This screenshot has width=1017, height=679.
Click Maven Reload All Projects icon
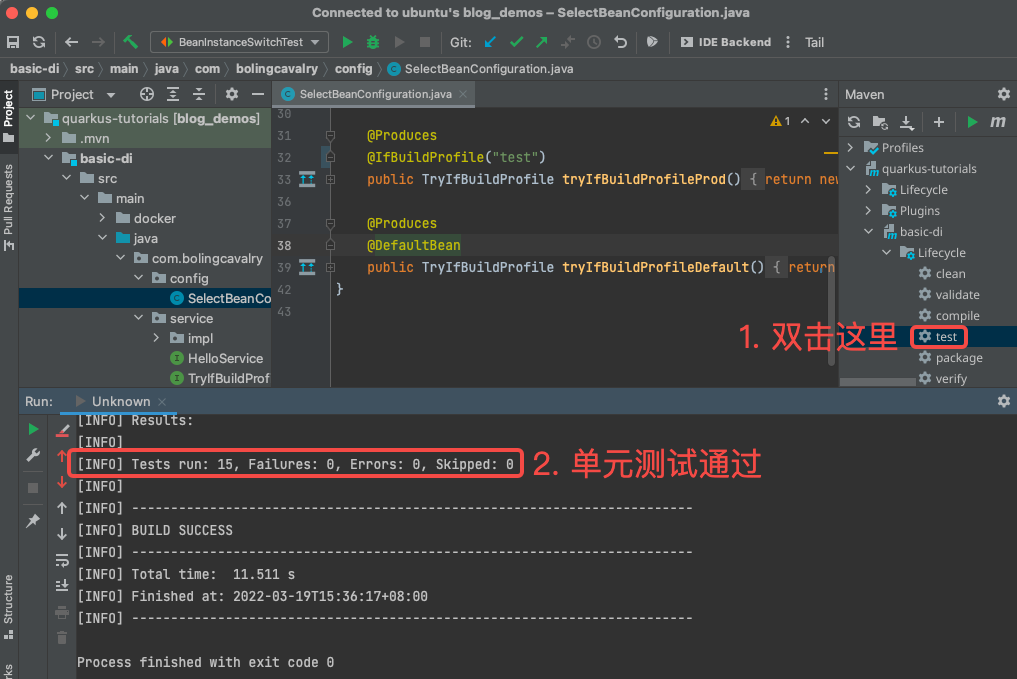coord(854,122)
